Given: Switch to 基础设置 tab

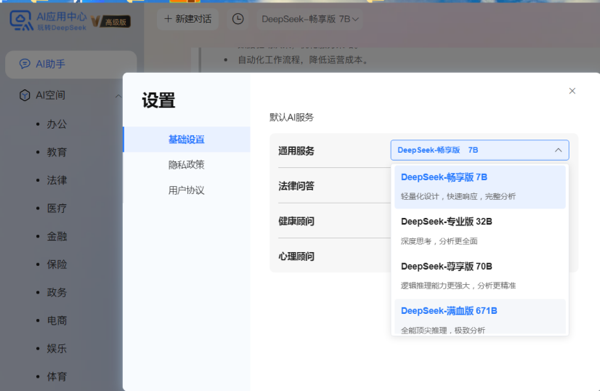Looking at the screenshot, I should point(186,139).
